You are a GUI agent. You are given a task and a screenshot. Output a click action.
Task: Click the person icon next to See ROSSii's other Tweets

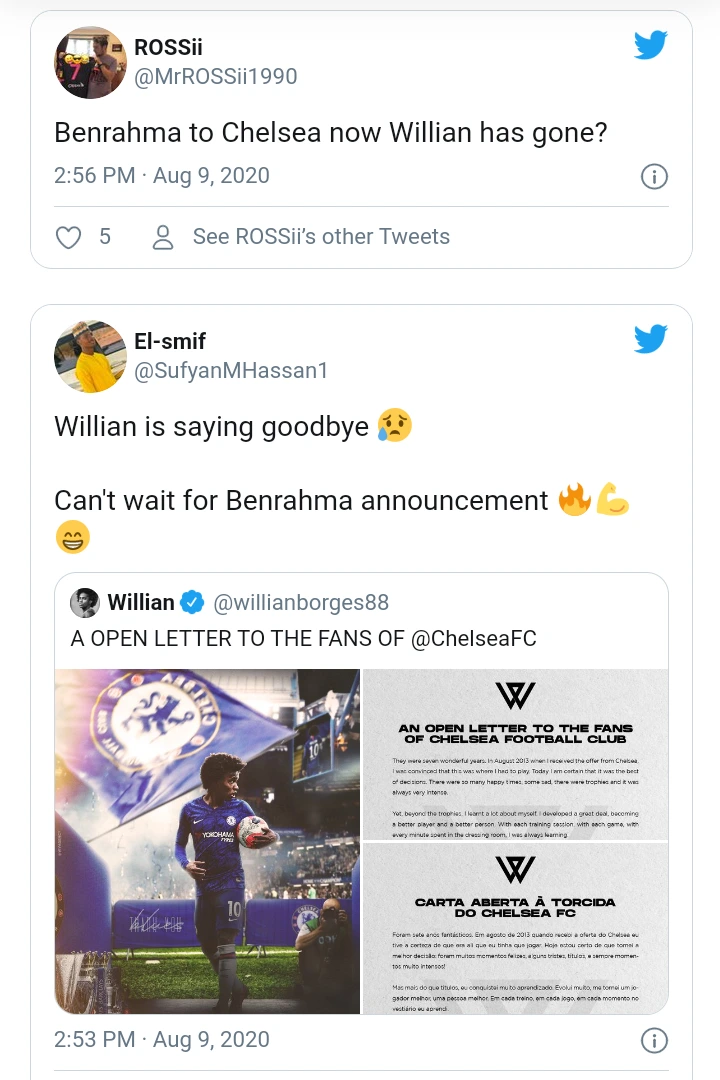coord(163,237)
